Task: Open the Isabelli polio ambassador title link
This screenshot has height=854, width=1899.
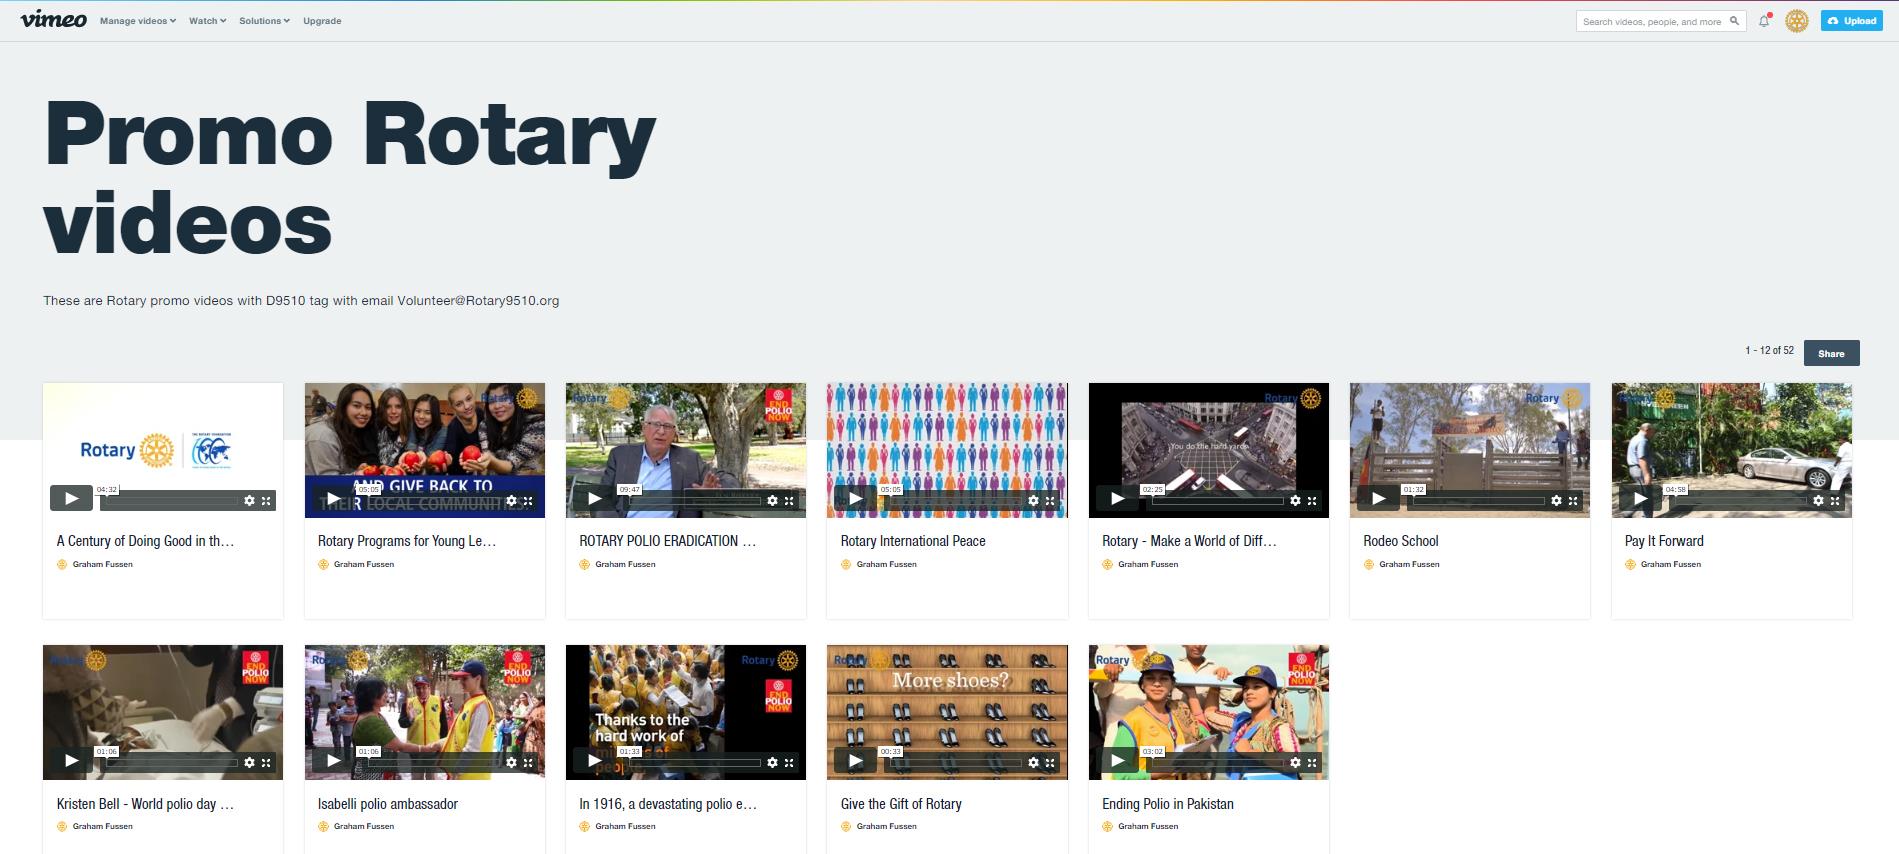Action: 388,804
